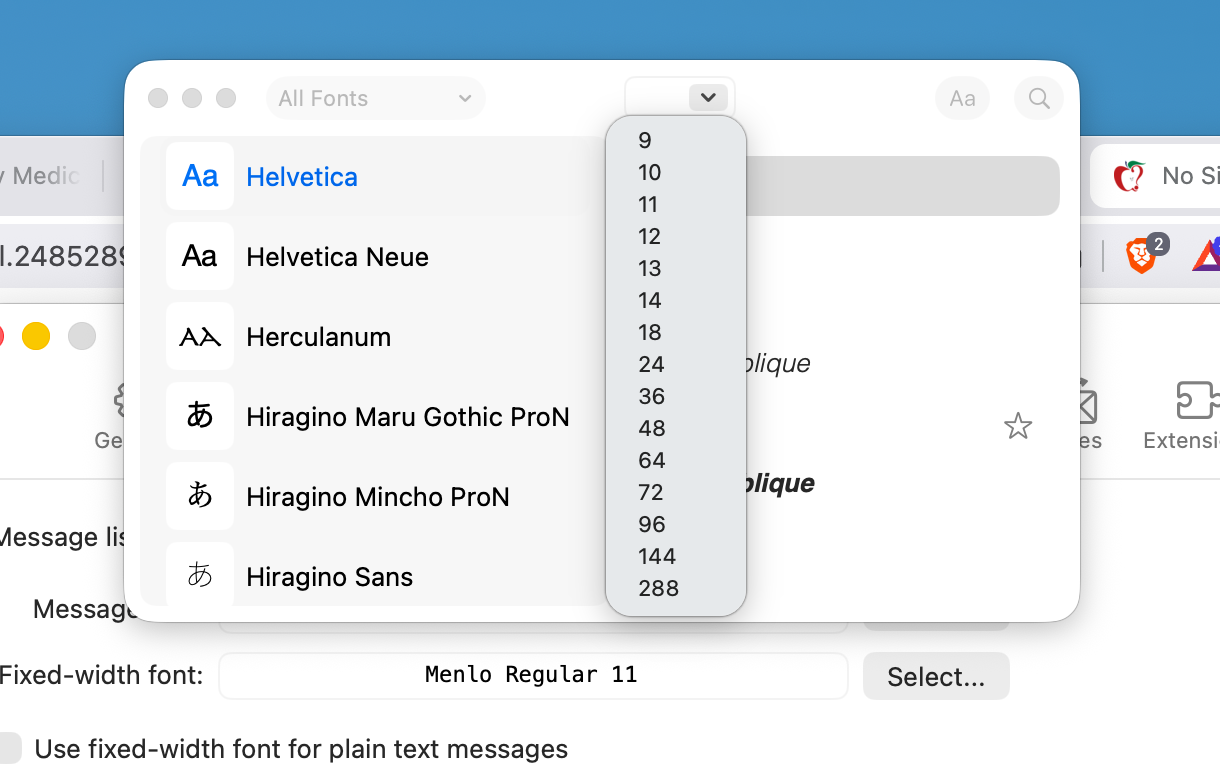Click Helvetica Aa preview thumbnail
Screen dimensions: 1220x768
[x=200, y=176]
